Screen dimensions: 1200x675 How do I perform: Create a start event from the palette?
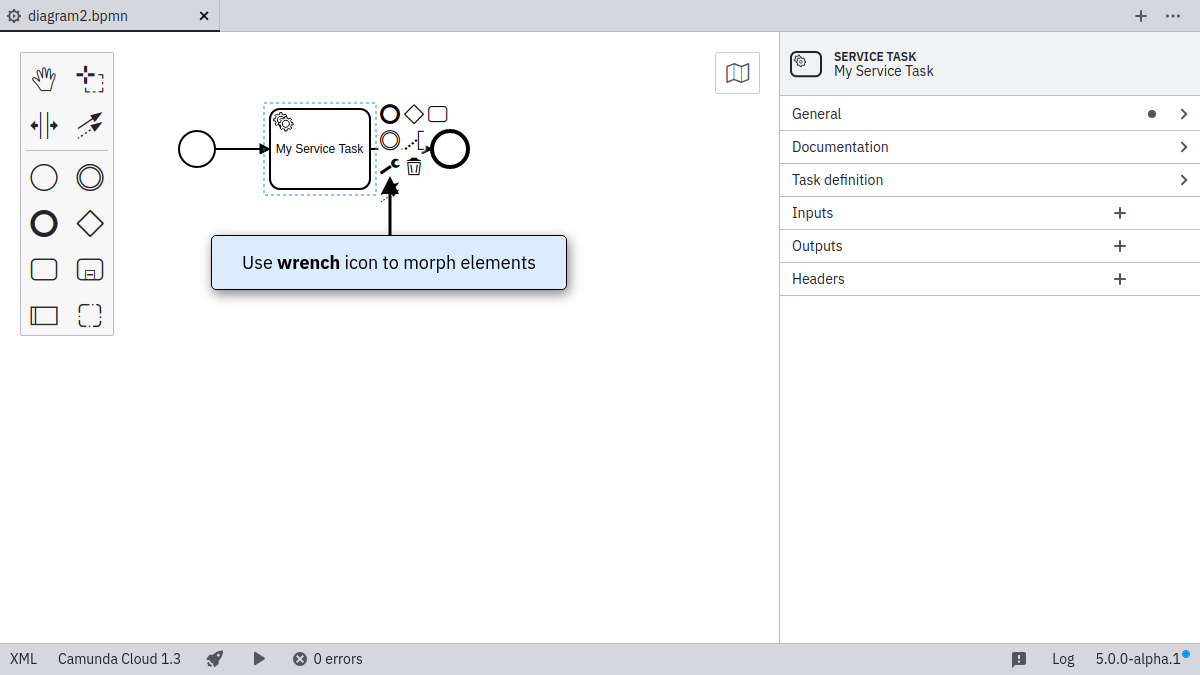coord(44,177)
